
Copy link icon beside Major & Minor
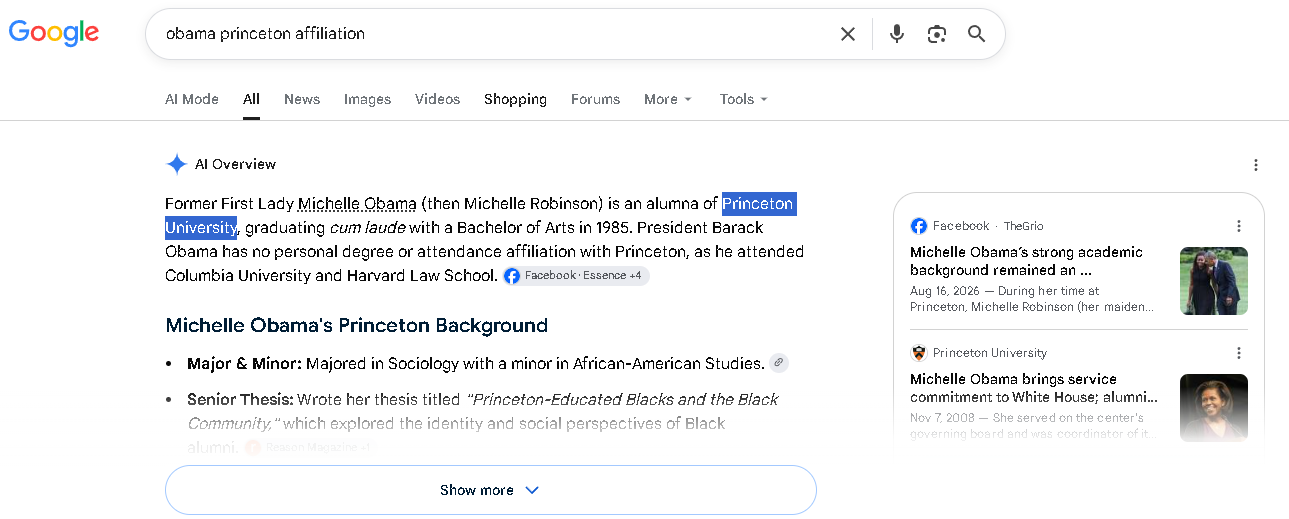pos(778,363)
